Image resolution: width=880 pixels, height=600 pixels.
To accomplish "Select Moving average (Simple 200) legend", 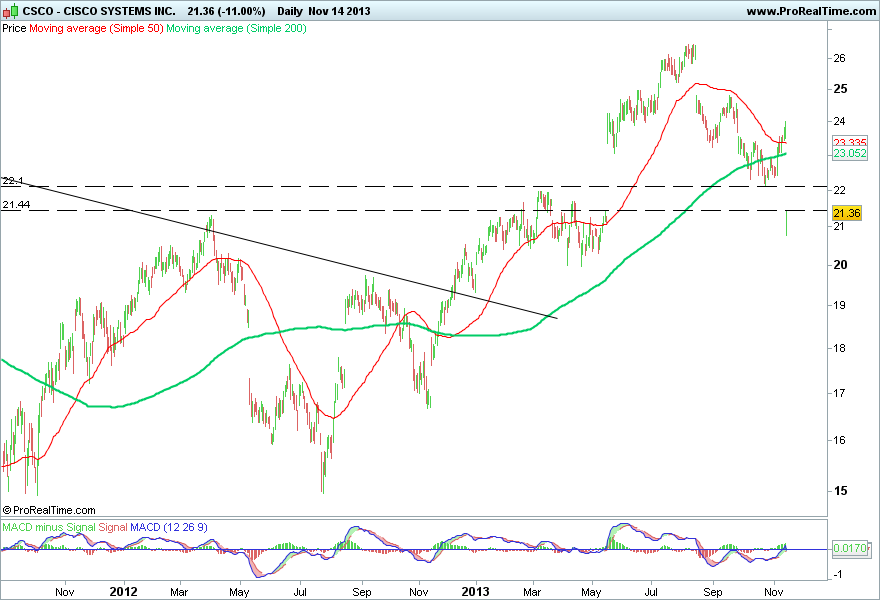I will point(236,28).
